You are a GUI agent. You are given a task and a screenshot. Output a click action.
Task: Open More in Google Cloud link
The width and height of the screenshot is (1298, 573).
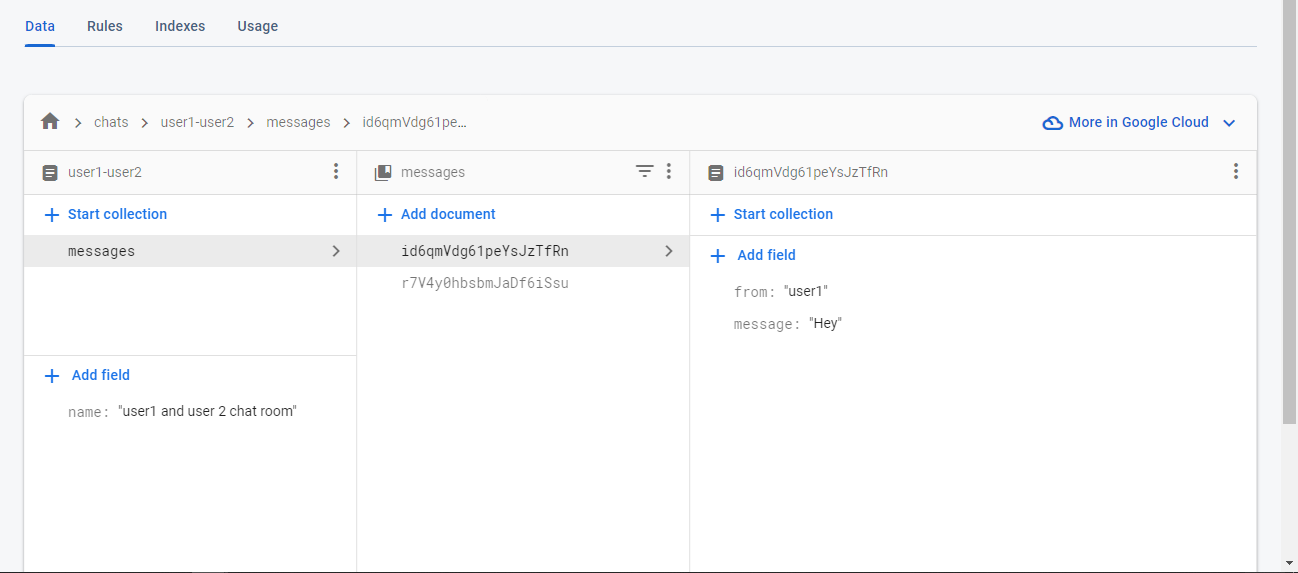click(x=1139, y=122)
